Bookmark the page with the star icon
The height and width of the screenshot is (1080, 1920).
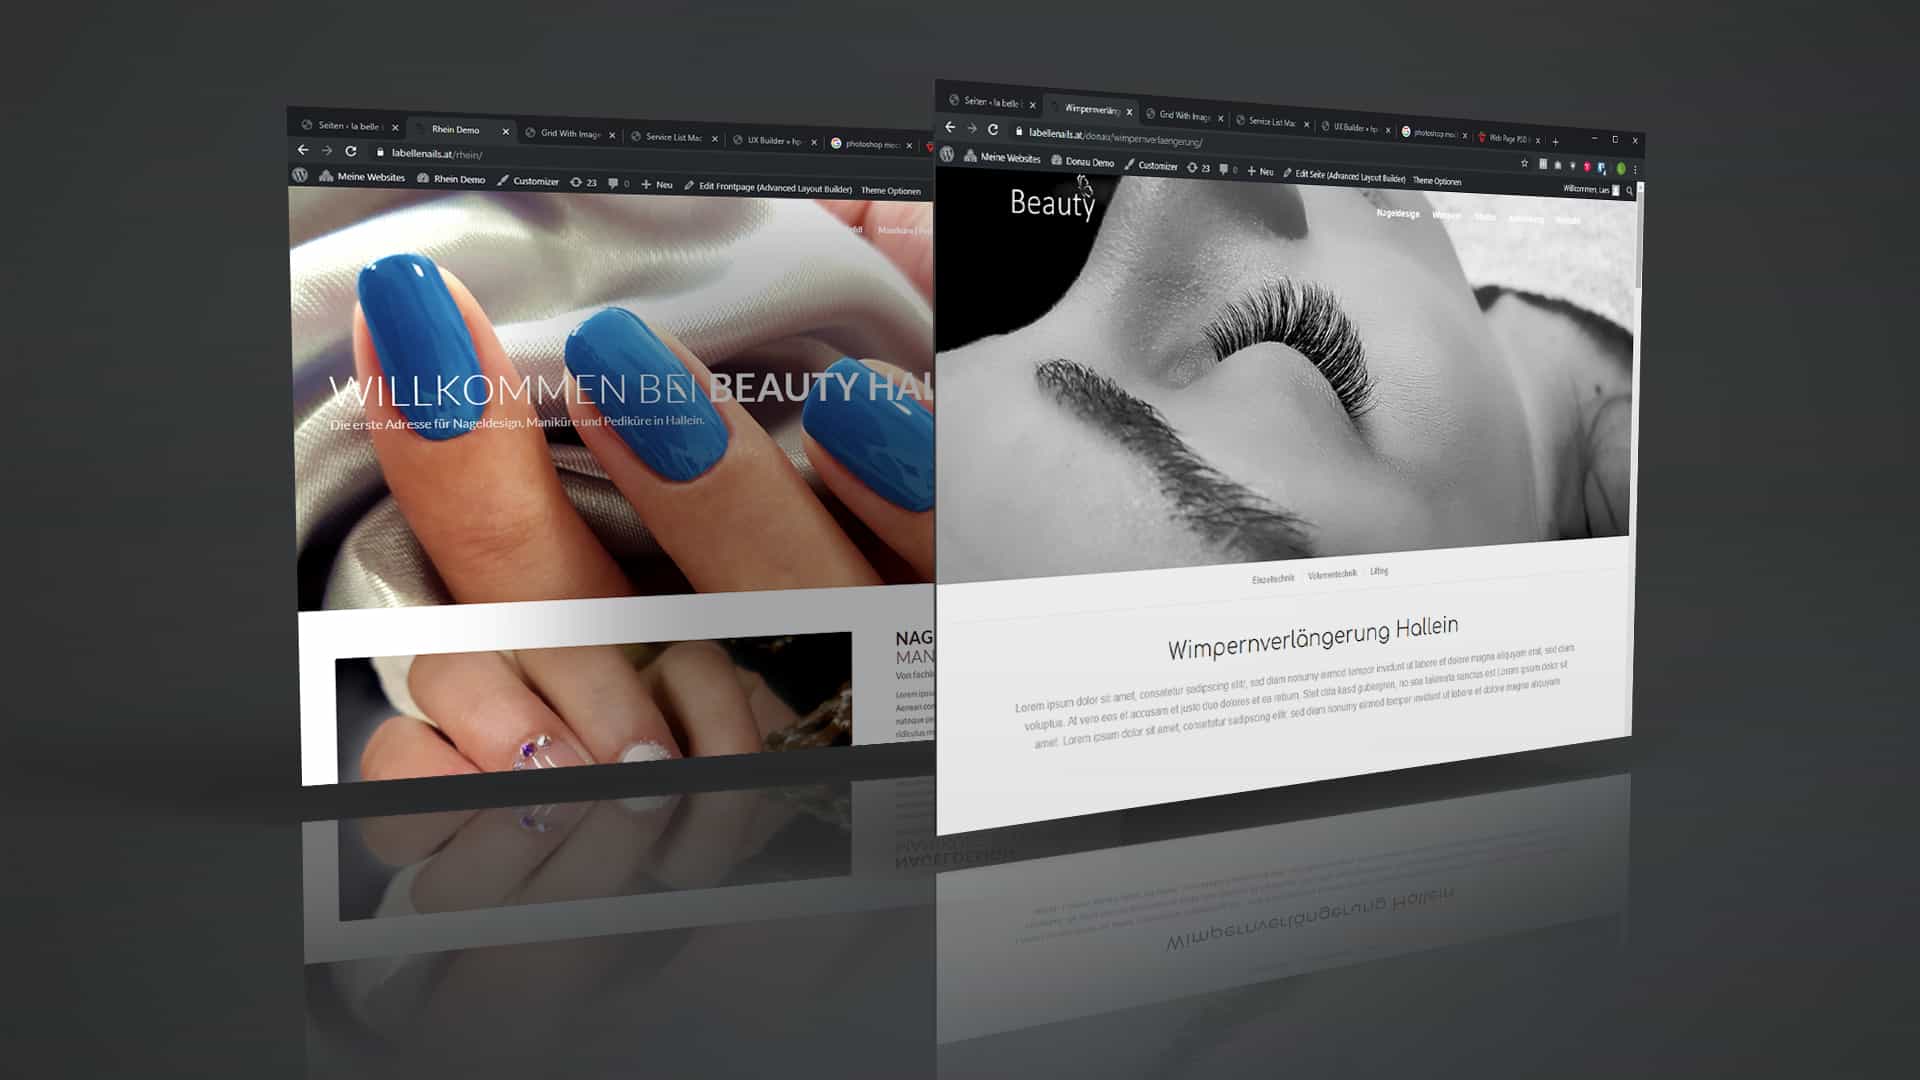click(x=1524, y=163)
